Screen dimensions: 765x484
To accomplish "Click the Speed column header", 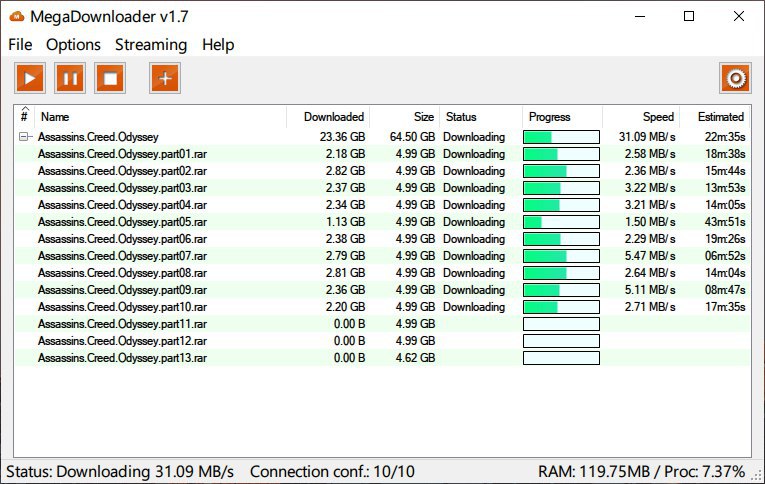I will tap(657, 117).
